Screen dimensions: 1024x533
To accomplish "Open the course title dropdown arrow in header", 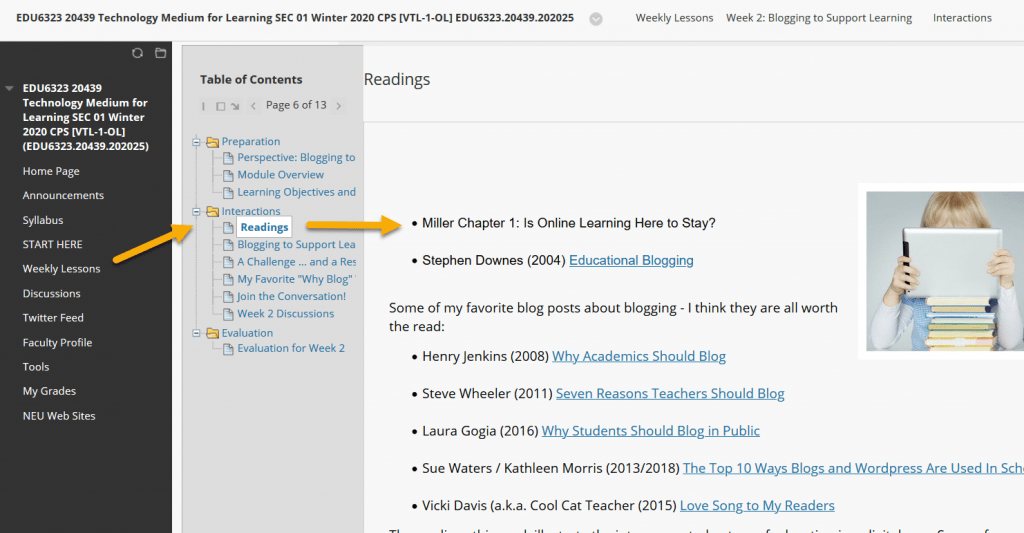I will (596, 19).
